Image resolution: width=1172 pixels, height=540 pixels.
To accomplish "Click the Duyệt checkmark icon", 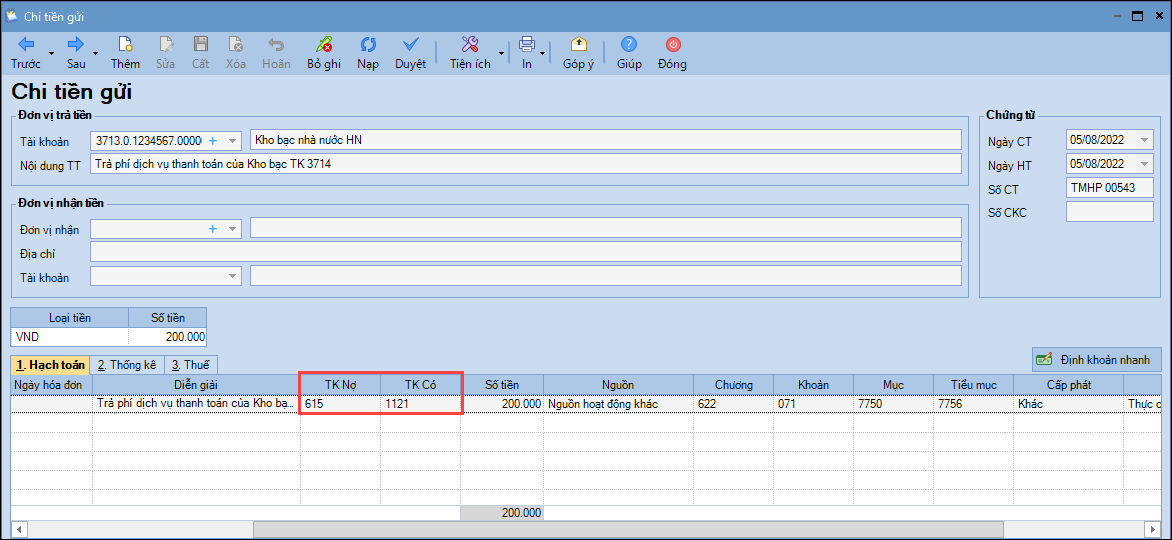I will click(410, 45).
